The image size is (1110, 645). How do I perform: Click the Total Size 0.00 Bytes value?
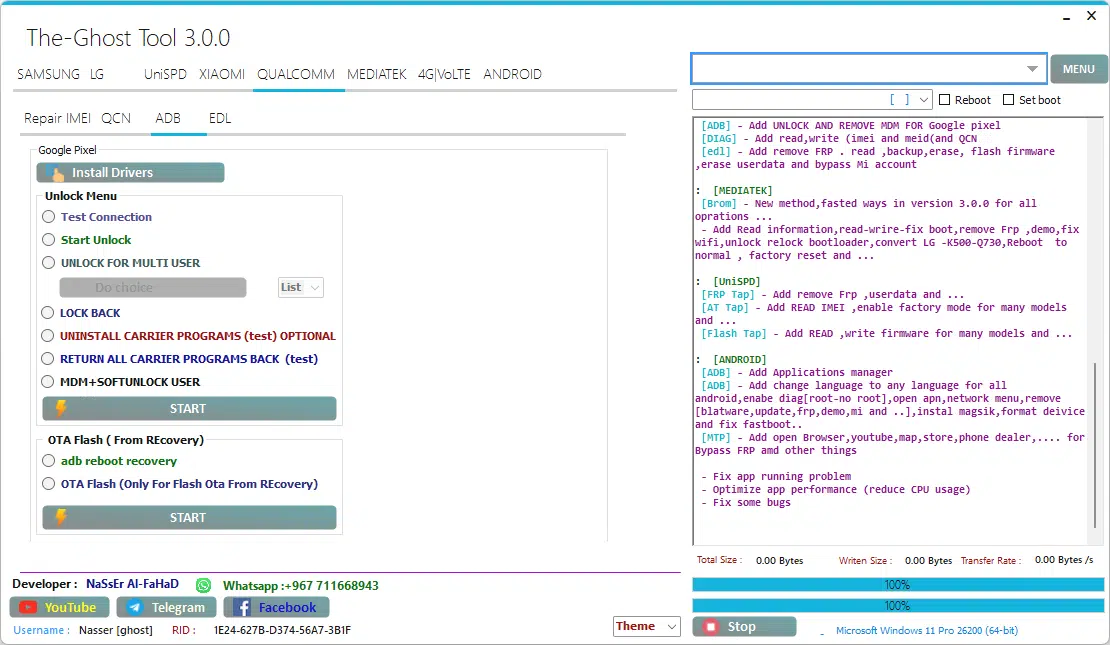(779, 561)
